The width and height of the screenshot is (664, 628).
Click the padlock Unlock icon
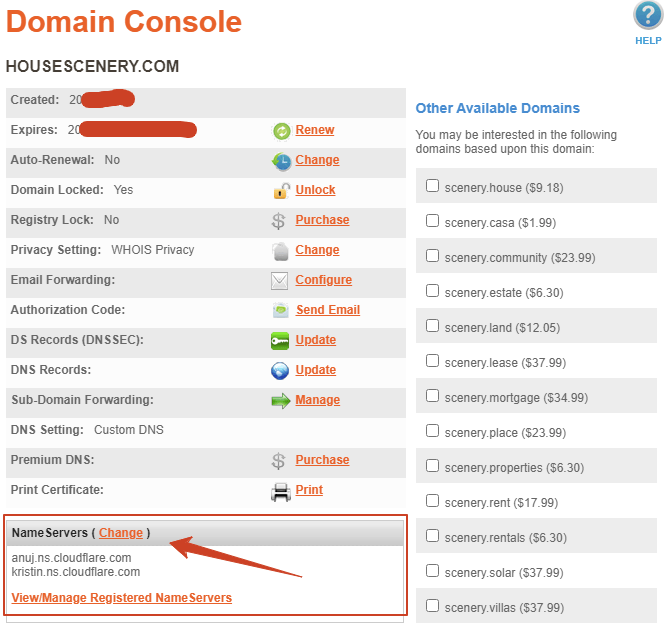[x=280, y=191]
